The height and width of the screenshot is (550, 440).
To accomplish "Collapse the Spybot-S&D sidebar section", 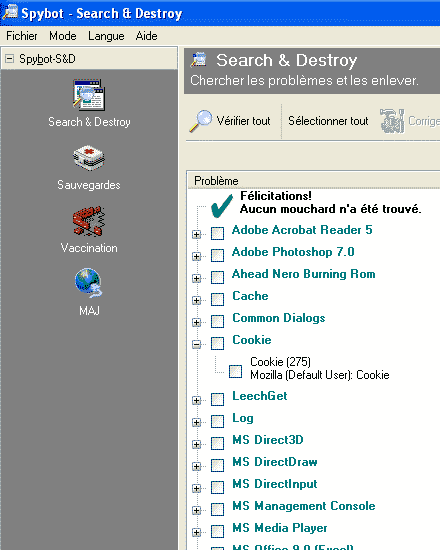I will click(10, 59).
